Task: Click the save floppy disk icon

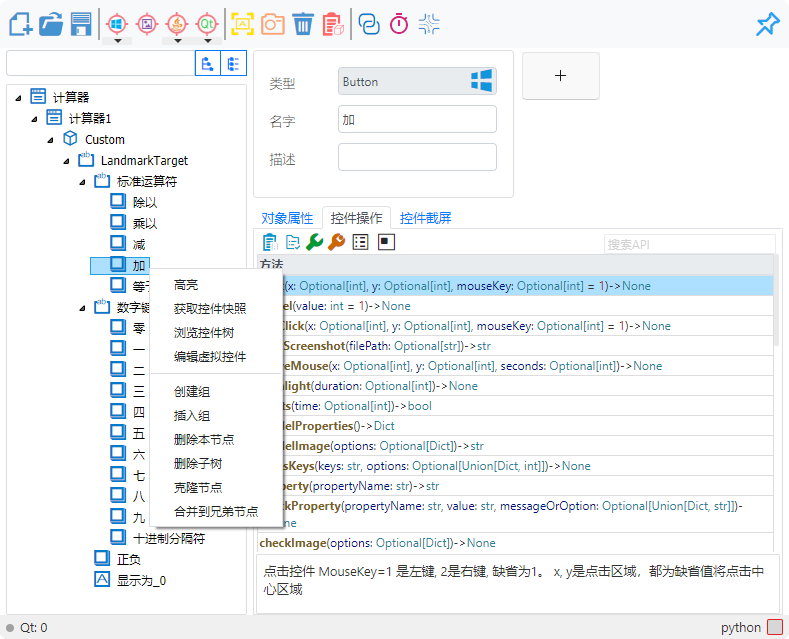Action: (81, 24)
